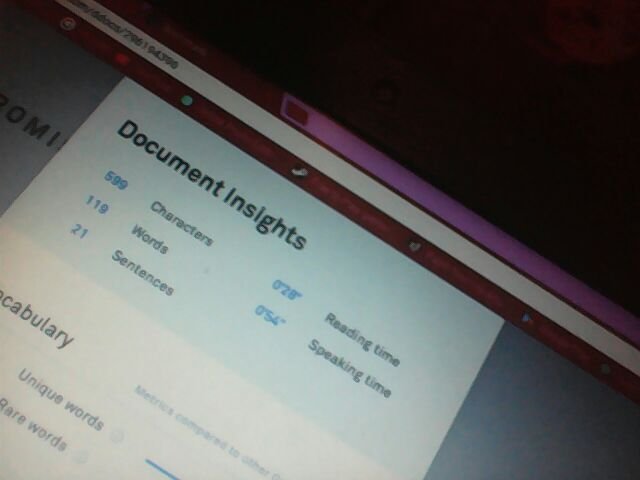Click the Rare words label
This screenshot has width=640, height=480.
click(x=33, y=424)
